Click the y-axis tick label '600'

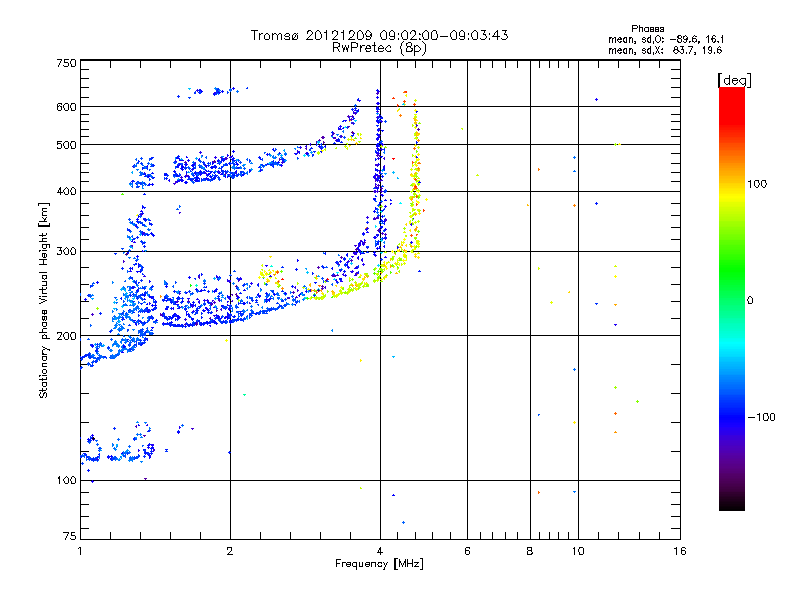point(66,107)
